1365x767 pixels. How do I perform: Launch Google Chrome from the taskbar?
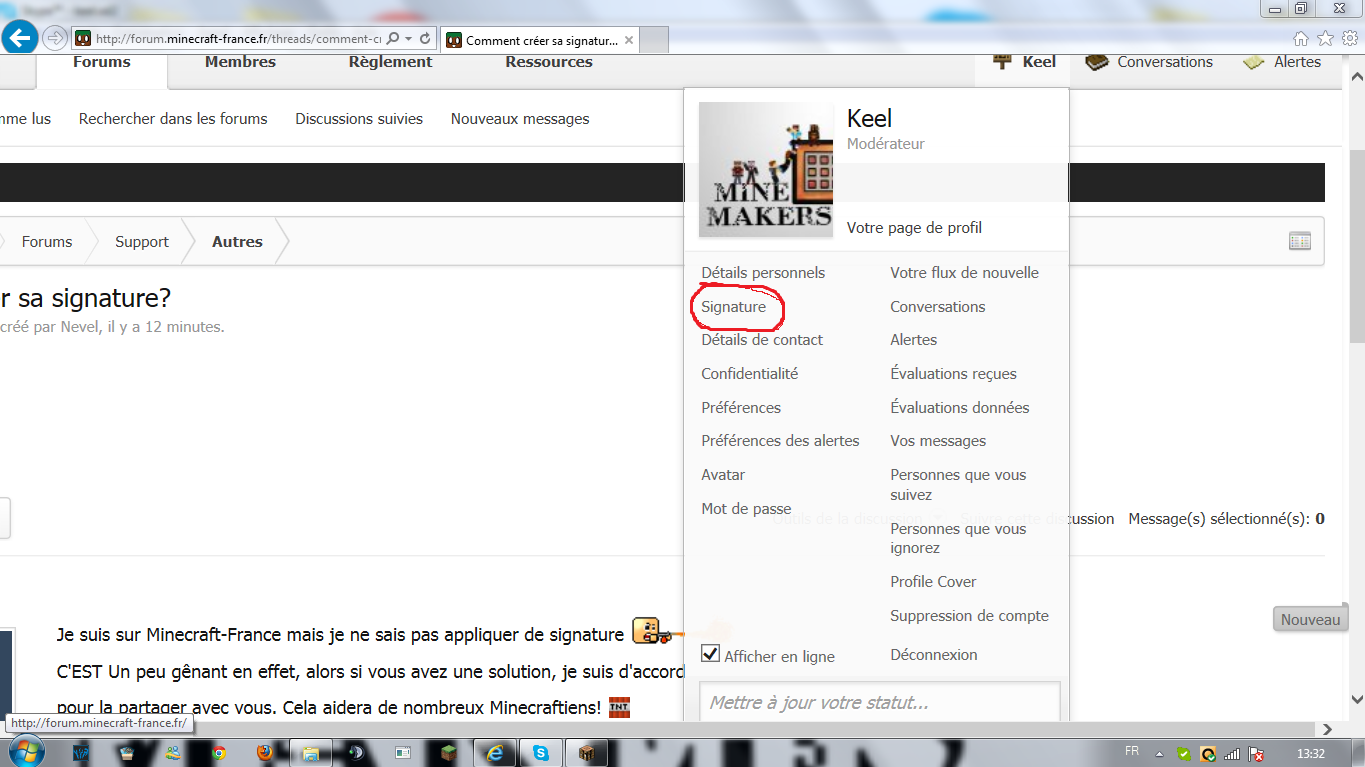[218, 753]
